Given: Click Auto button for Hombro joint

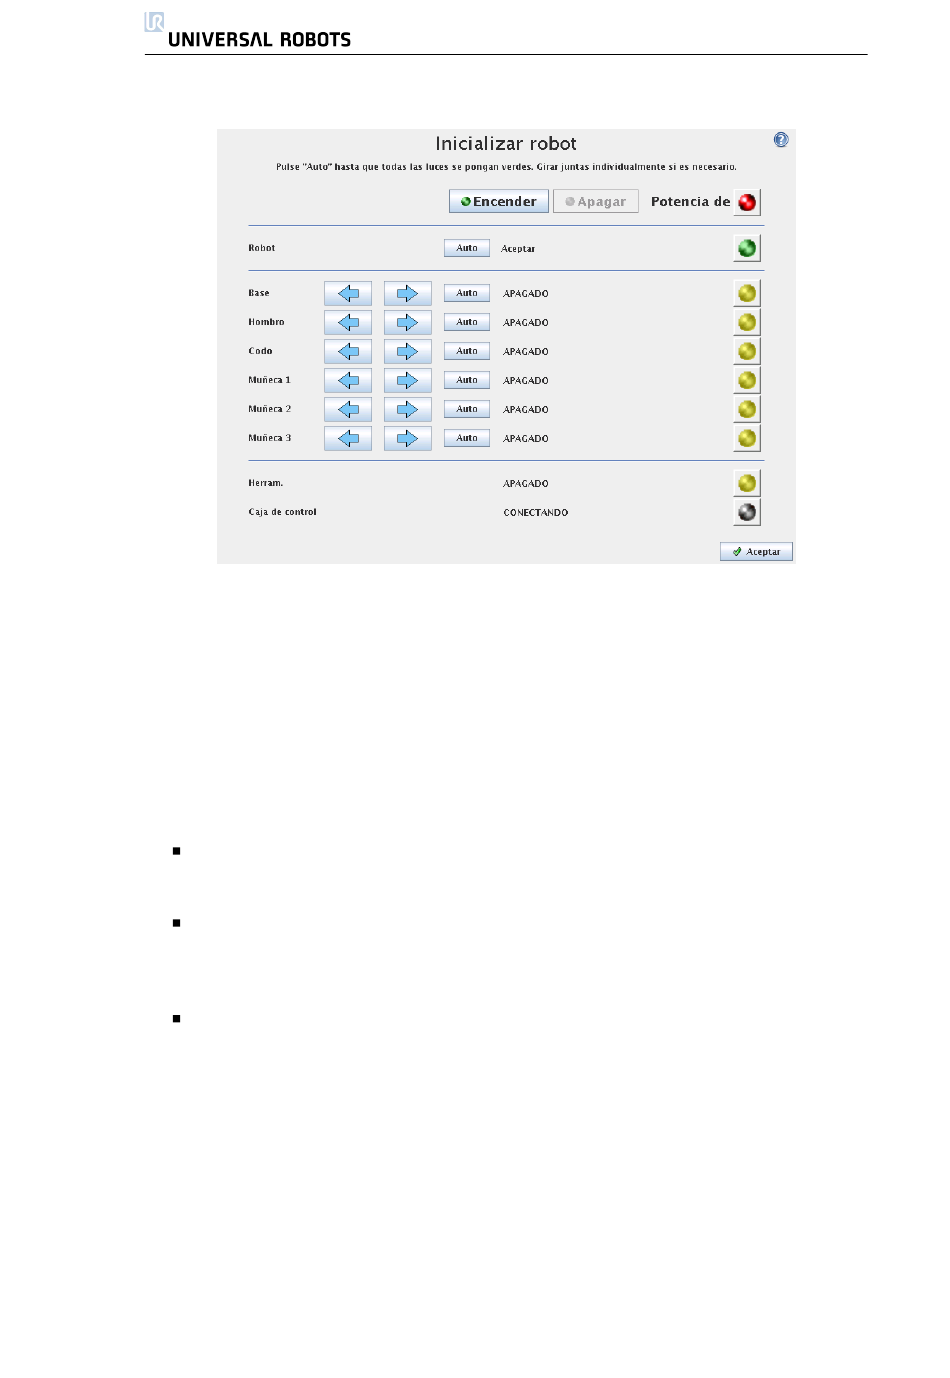Looking at the screenshot, I should pyautogui.click(x=467, y=322).
